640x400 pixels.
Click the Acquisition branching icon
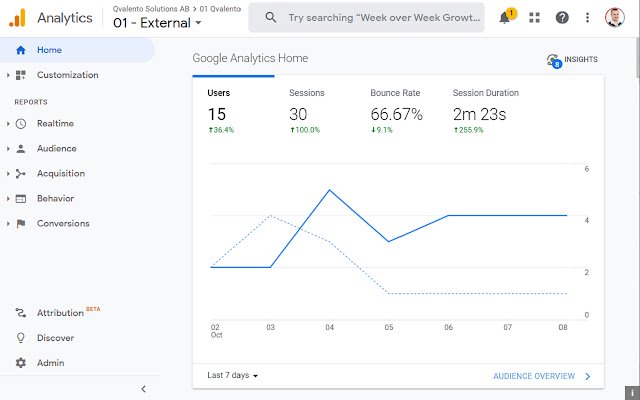coord(20,173)
